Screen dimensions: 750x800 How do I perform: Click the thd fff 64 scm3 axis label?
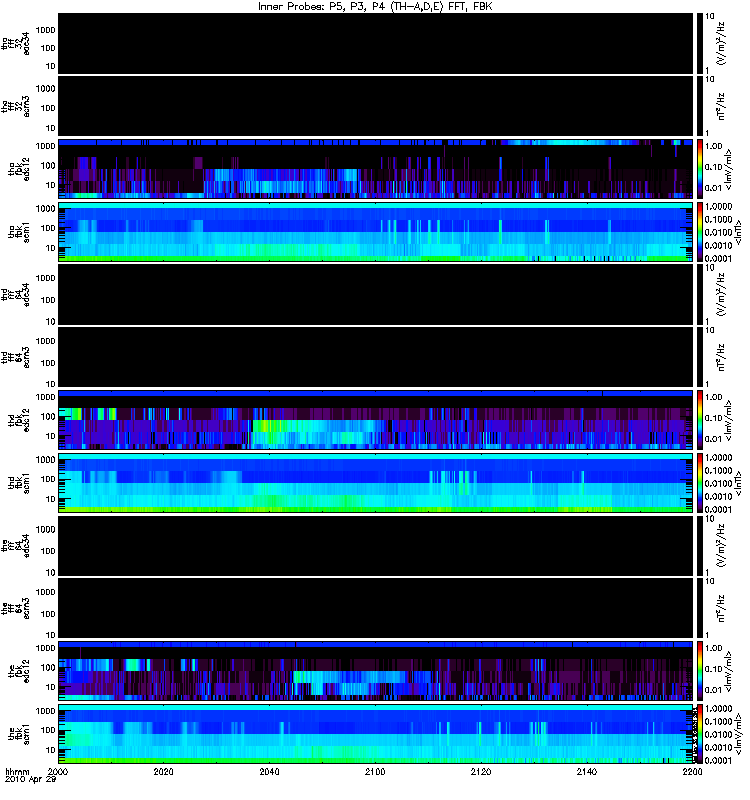tap(15, 357)
